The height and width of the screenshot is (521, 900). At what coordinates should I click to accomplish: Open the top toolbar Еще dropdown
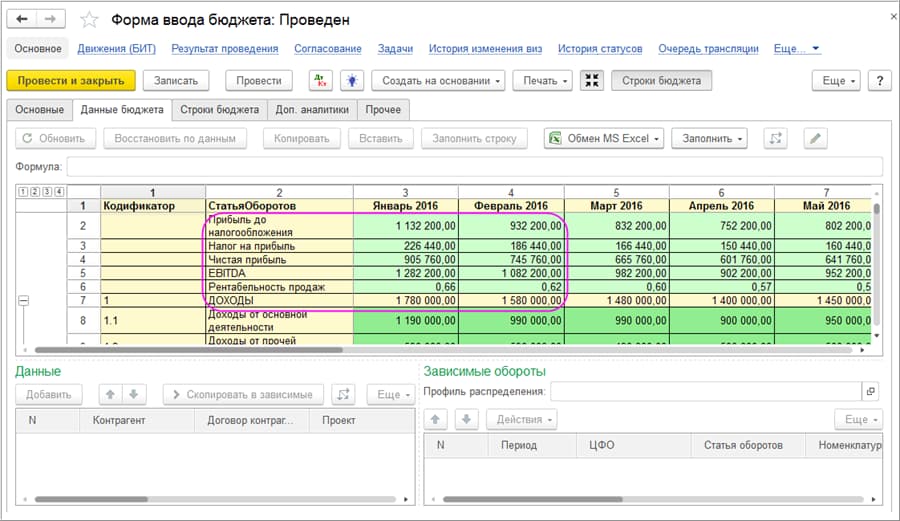click(x=838, y=81)
